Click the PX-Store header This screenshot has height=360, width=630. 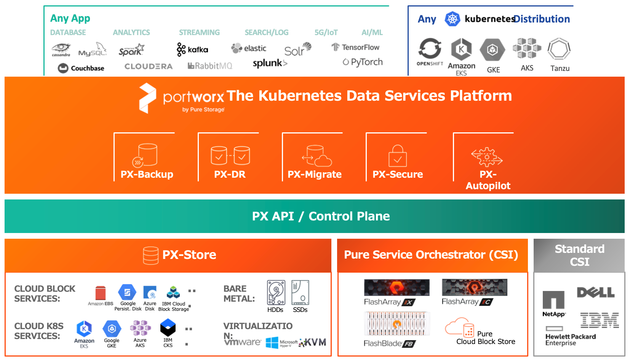point(168,256)
